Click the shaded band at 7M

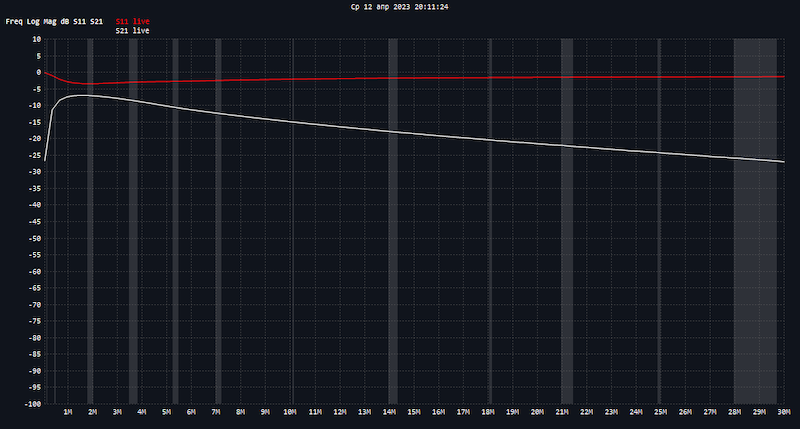point(217,220)
